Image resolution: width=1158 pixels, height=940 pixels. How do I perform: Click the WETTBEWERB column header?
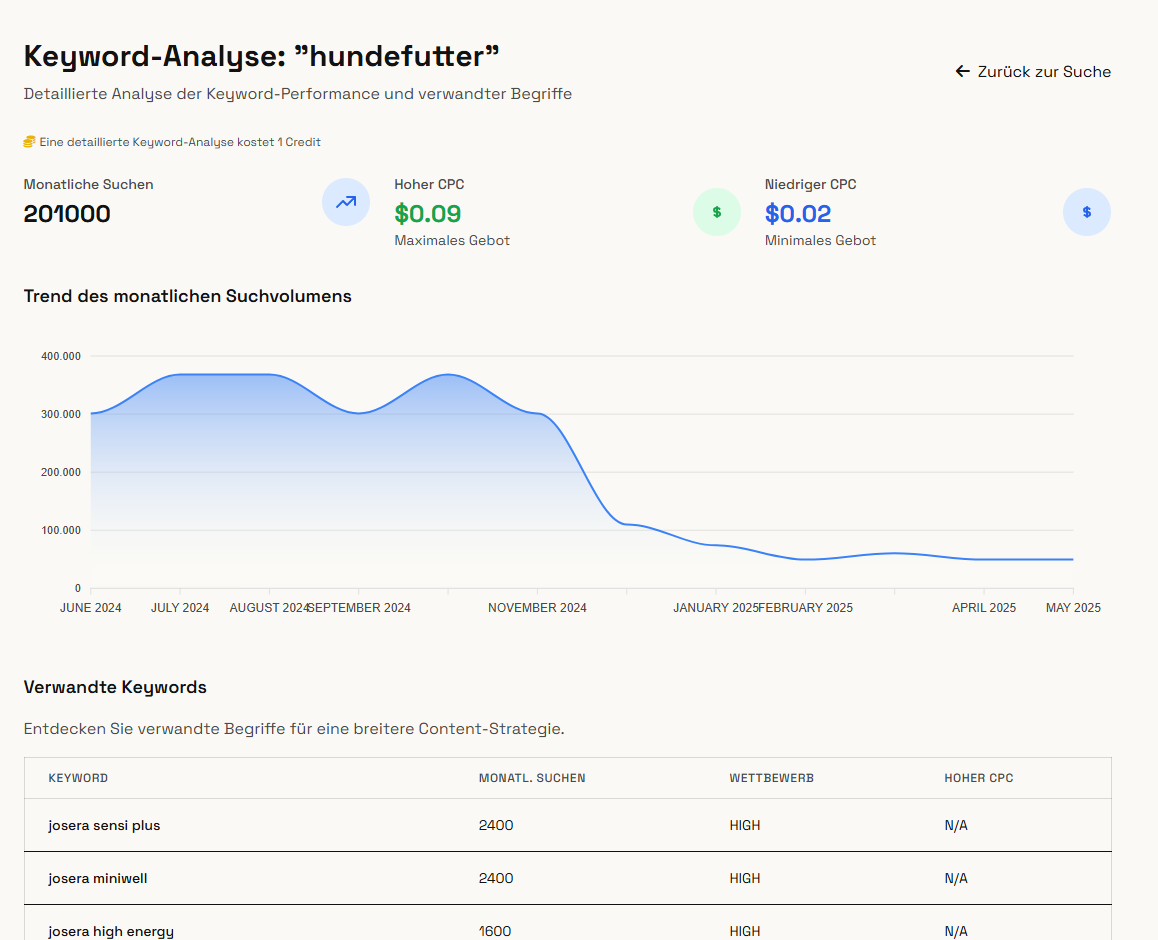(772, 778)
